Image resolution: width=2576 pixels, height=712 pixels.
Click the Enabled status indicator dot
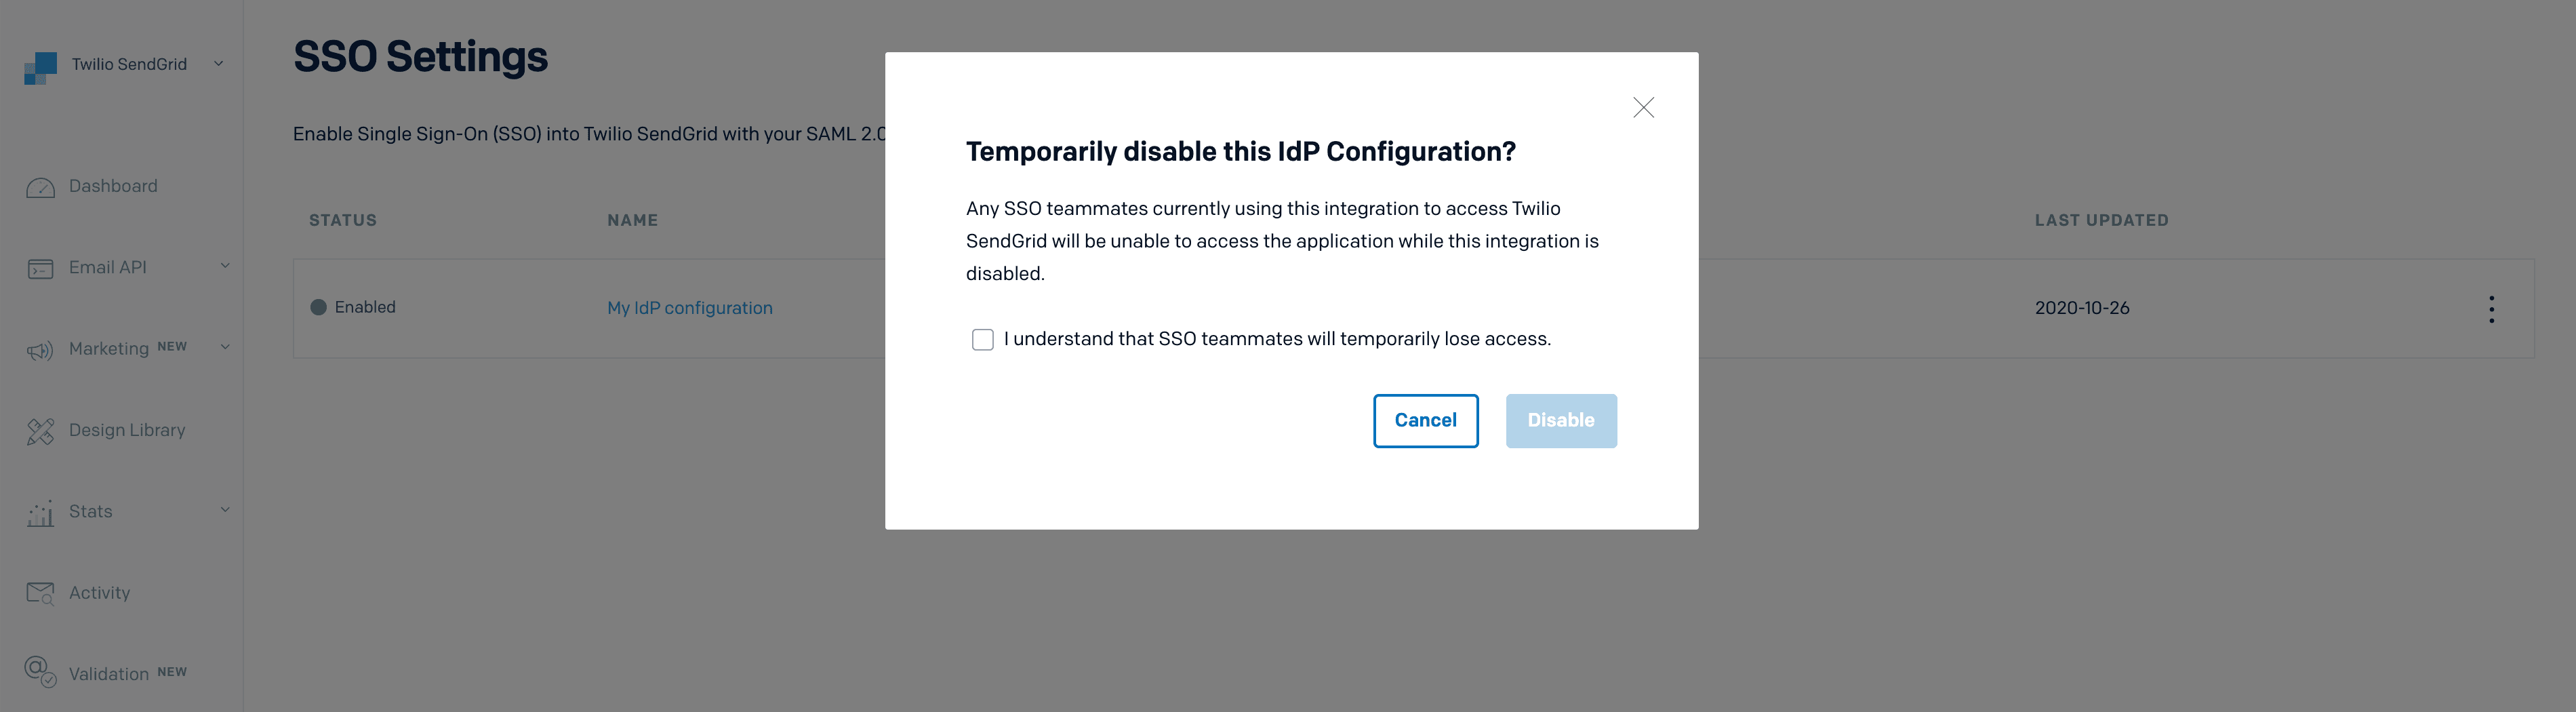[x=319, y=307]
